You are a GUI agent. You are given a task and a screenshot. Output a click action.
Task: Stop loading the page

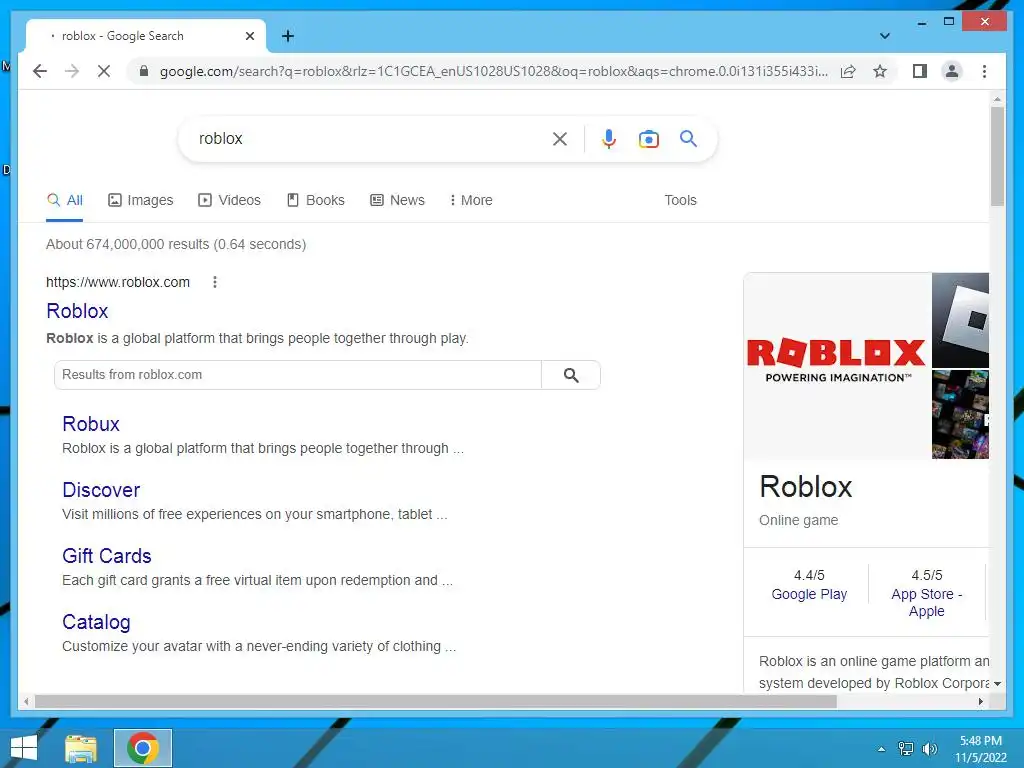click(104, 71)
